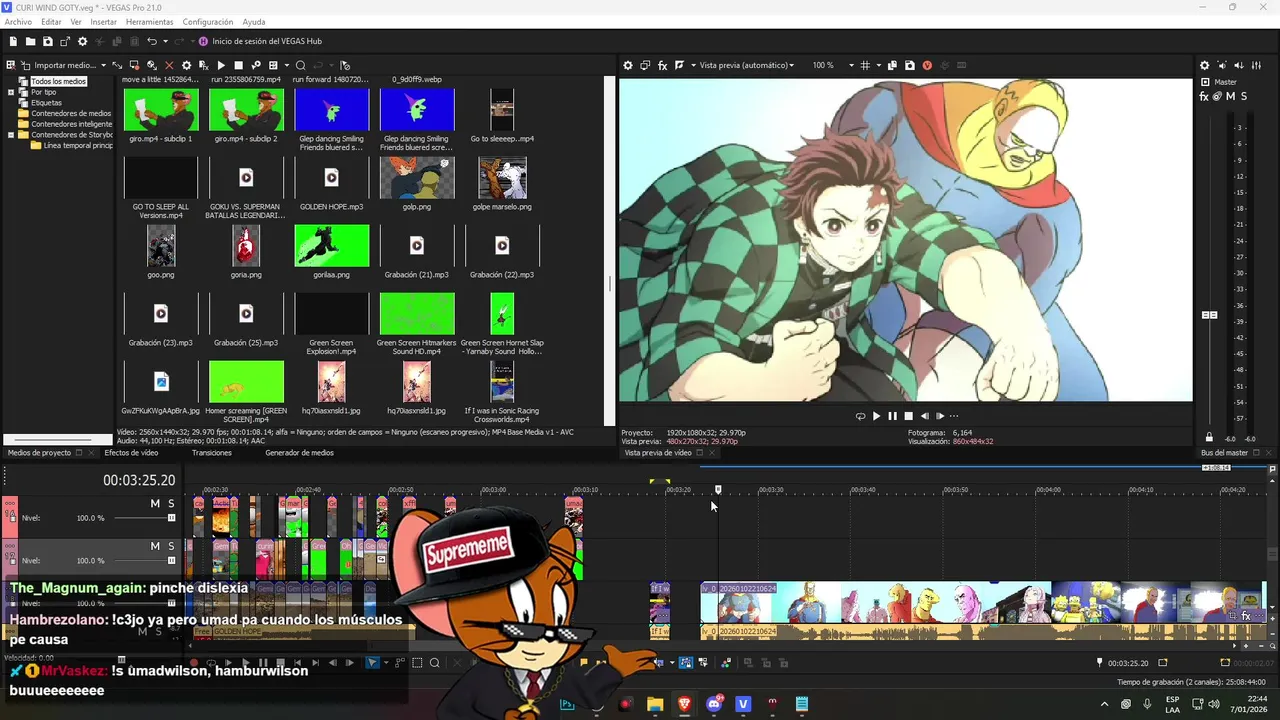Screen dimensions: 1280x720
Task: Toggle master bus lock icon
Action: [x=1209, y=437]
